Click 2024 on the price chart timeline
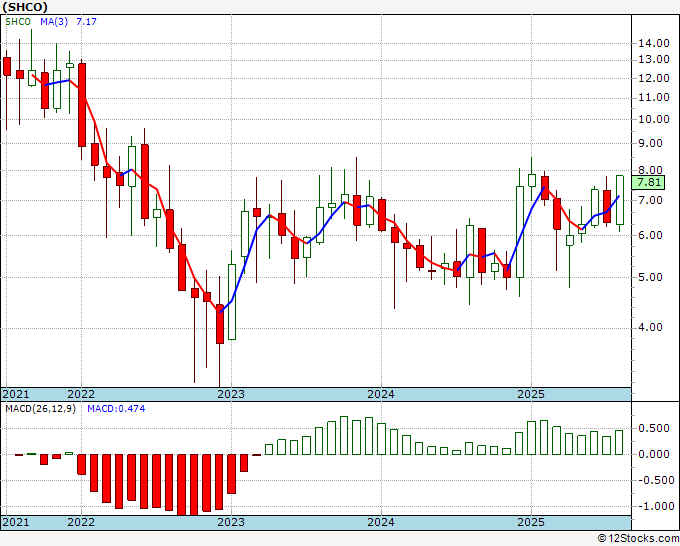Viewport: 680px width, 546px height. pos(381,394)
